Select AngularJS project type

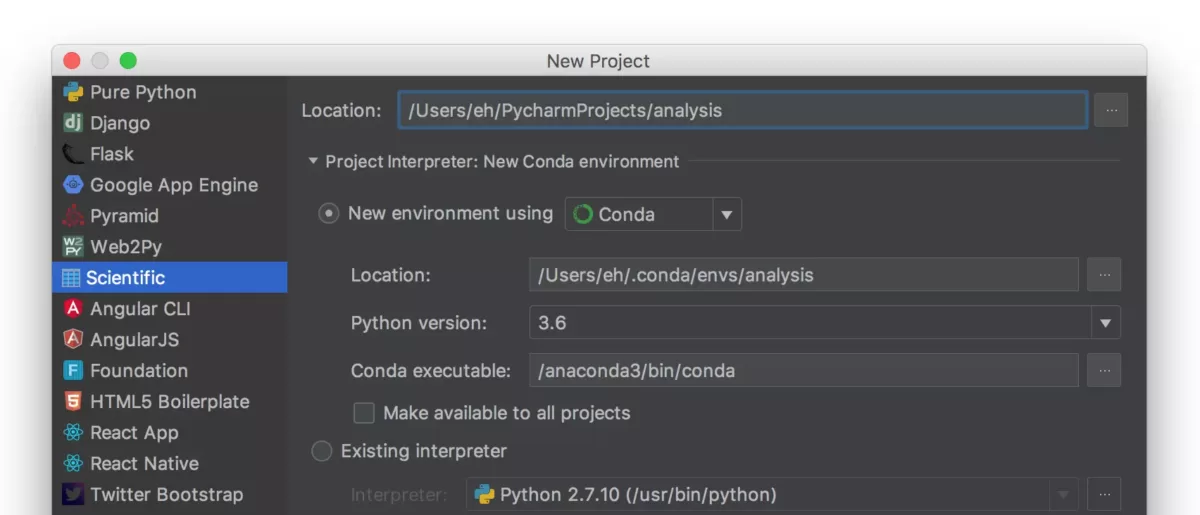(169, 340)
